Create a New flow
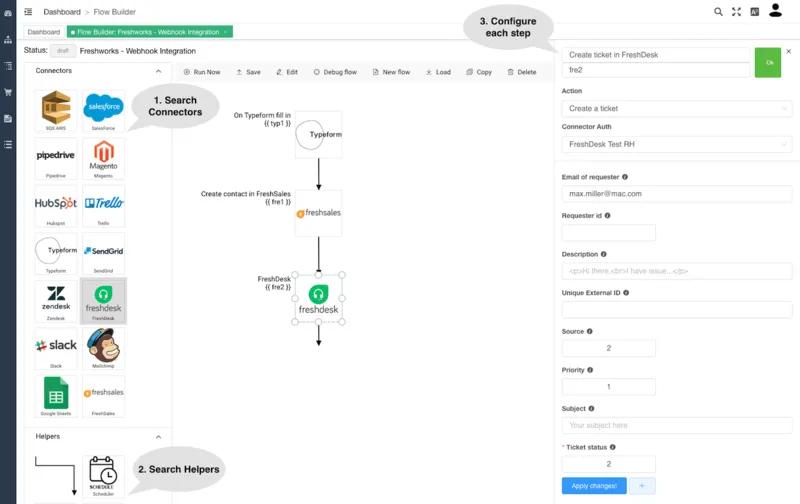This screenshot has width=800, height=504. tap(391, 72)
